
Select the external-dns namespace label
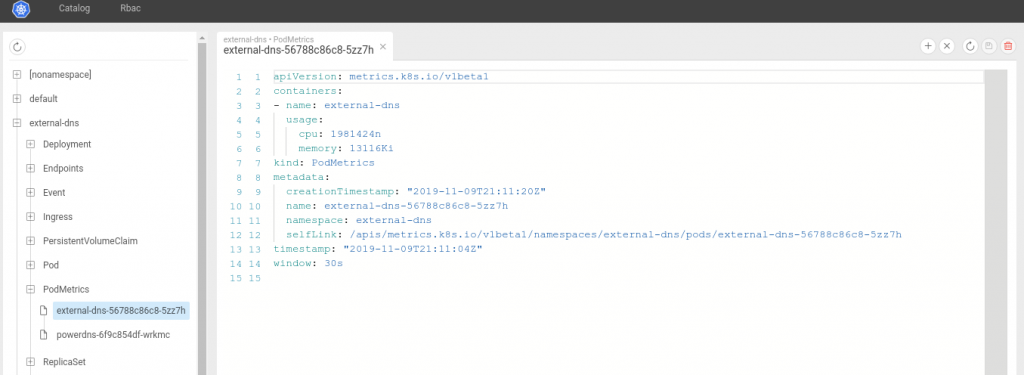tap(55, 123)
